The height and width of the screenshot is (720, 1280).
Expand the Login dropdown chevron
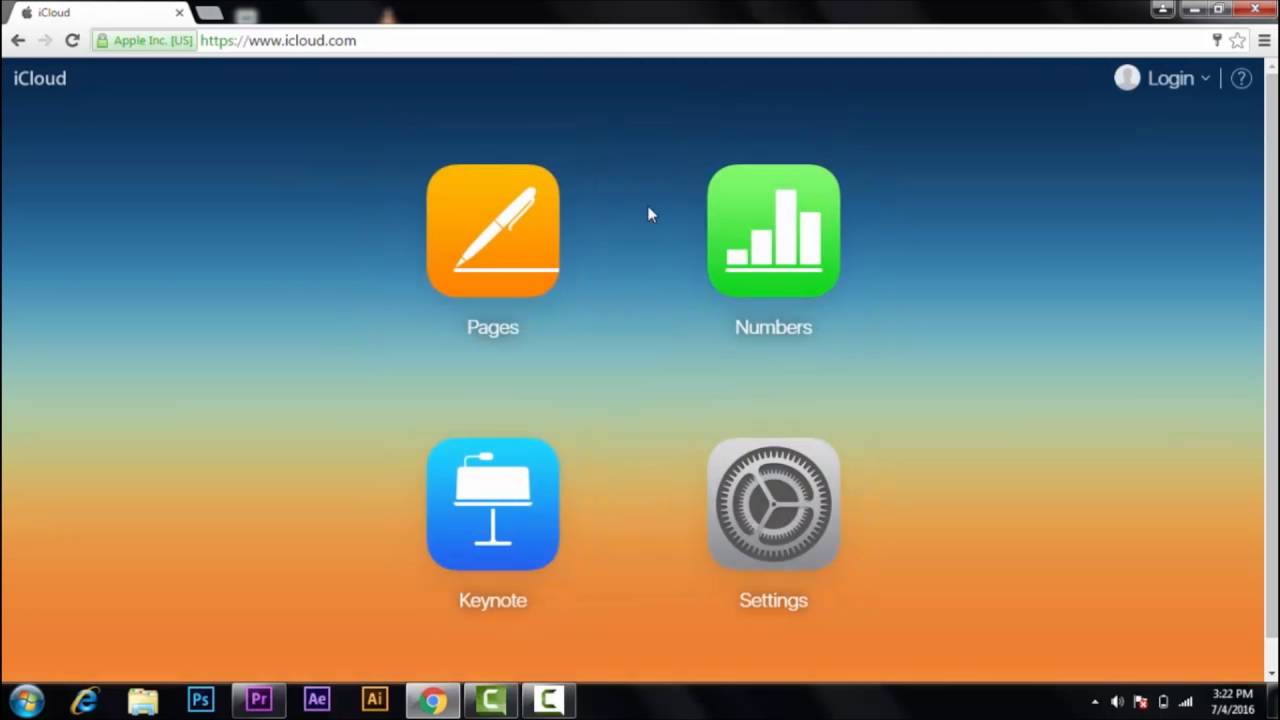click(x=1205, y=79)
